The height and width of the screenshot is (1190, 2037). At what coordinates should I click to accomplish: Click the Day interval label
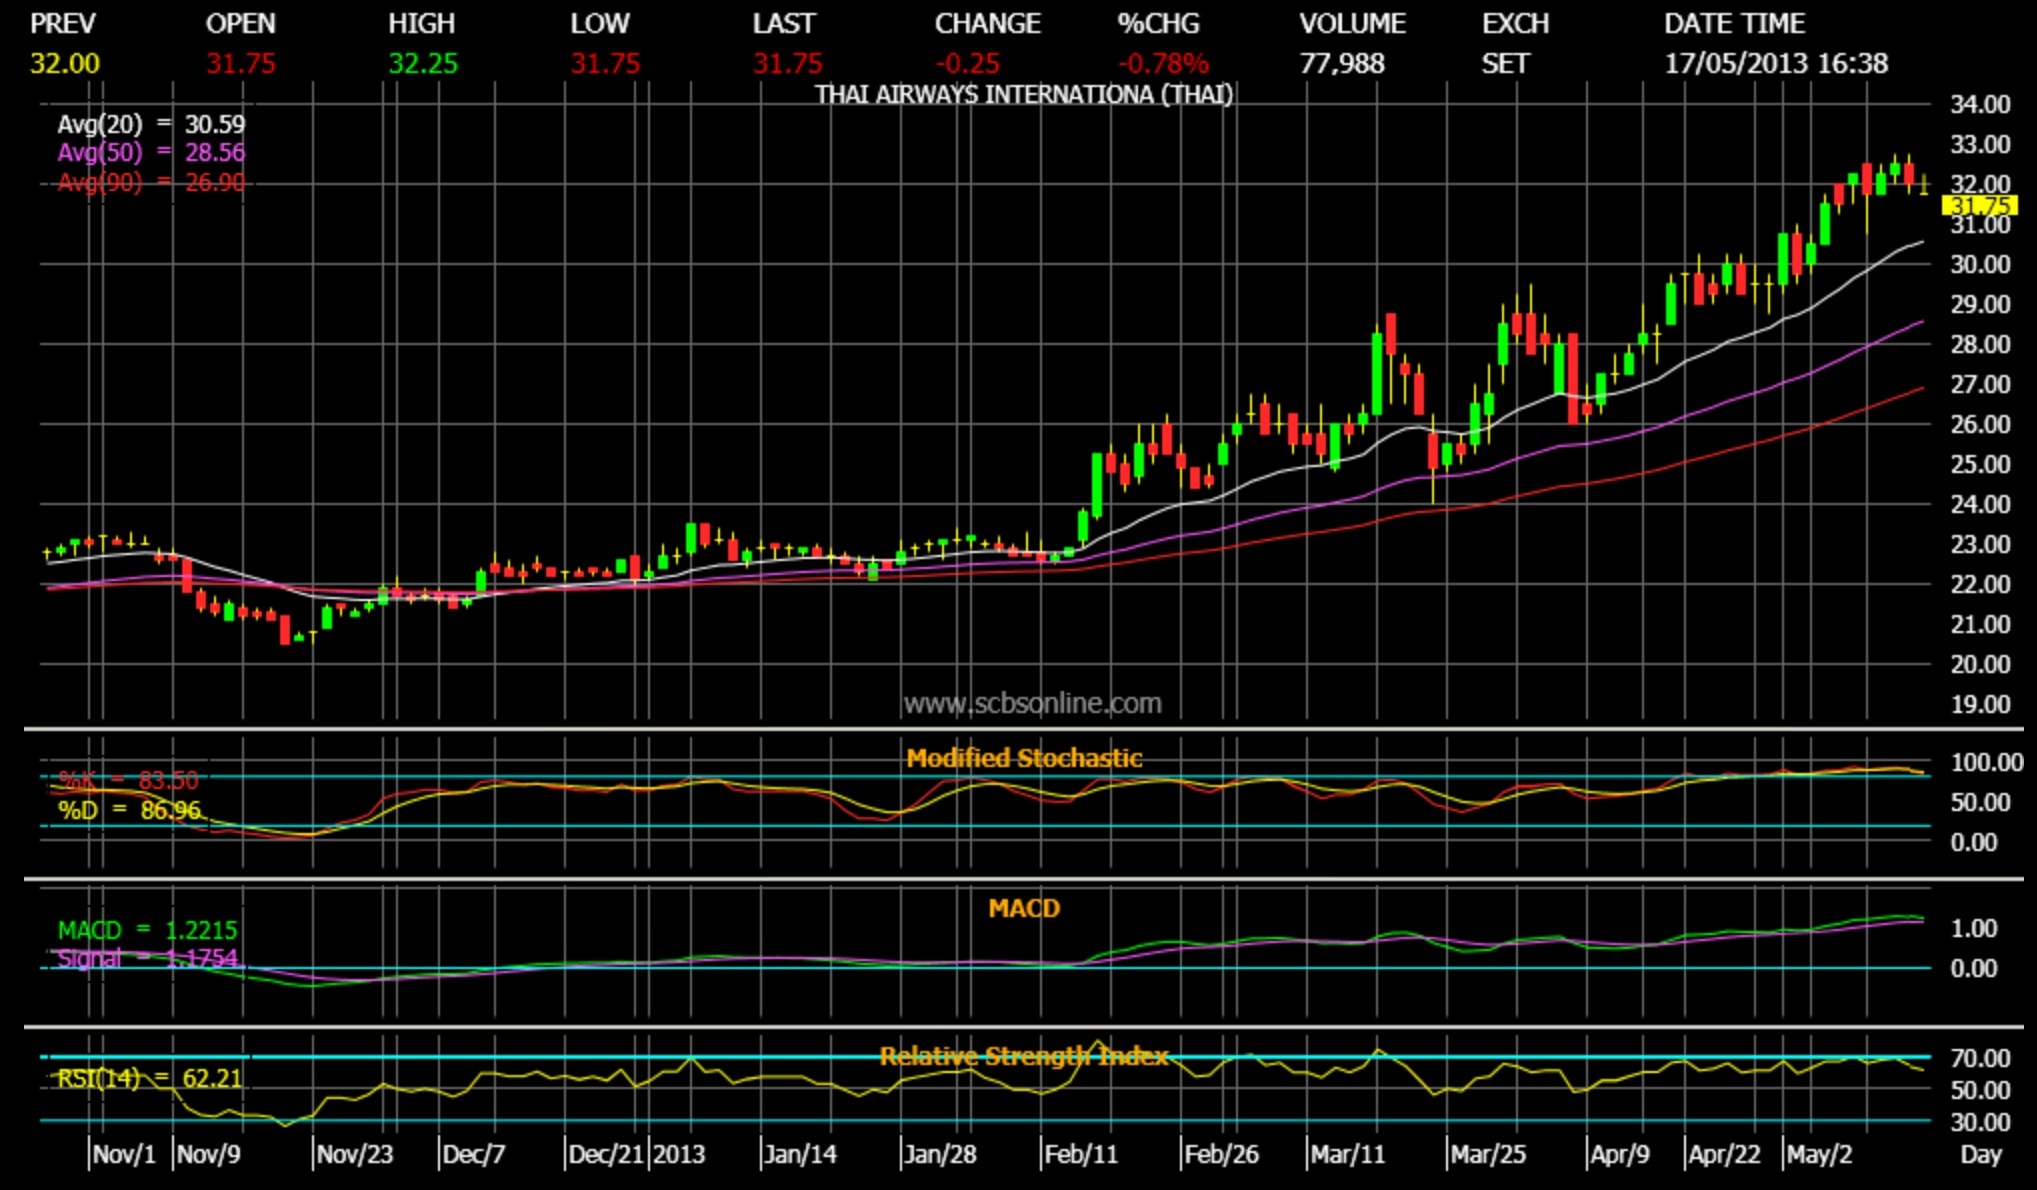(x=1981, y=1154)
